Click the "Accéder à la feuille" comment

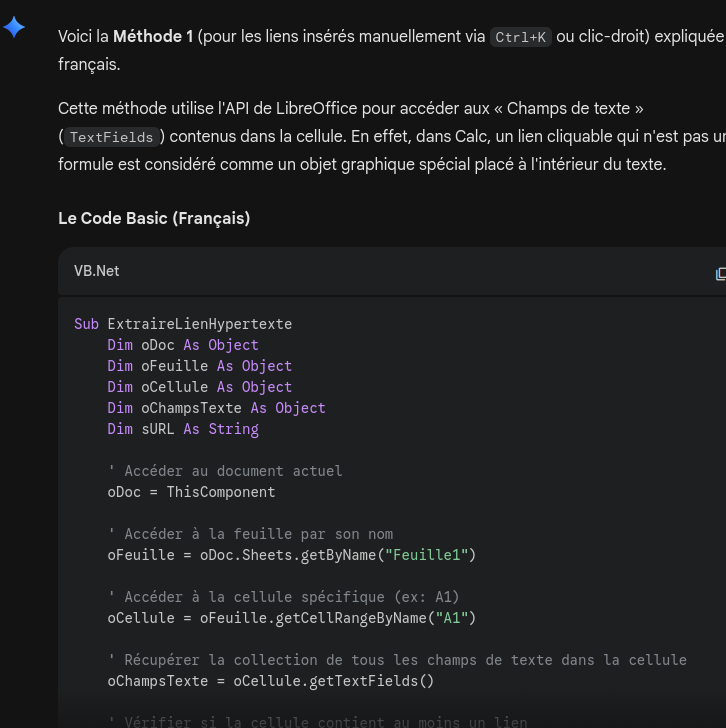pos(250,534)
